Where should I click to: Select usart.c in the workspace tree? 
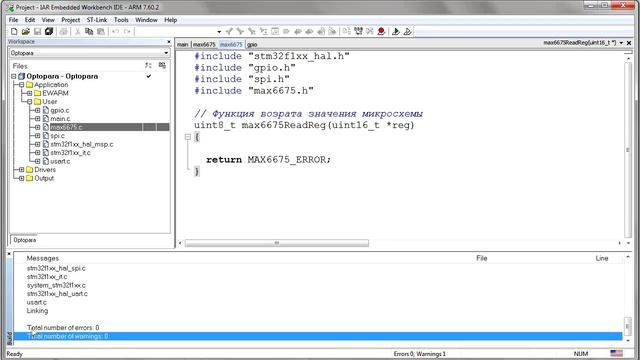(60, 161)
